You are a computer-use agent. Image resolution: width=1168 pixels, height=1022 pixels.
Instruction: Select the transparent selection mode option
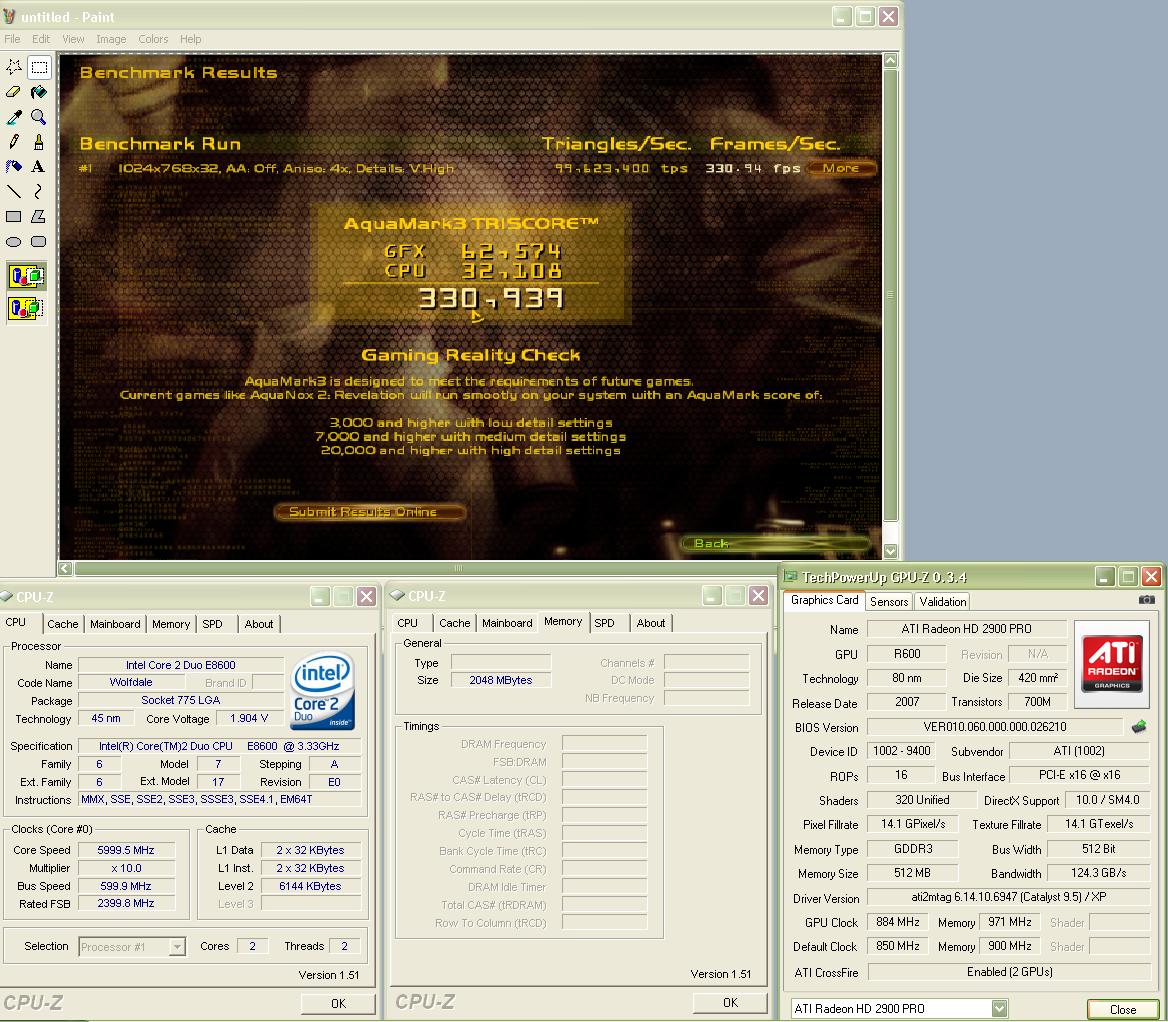coord(27,308)
